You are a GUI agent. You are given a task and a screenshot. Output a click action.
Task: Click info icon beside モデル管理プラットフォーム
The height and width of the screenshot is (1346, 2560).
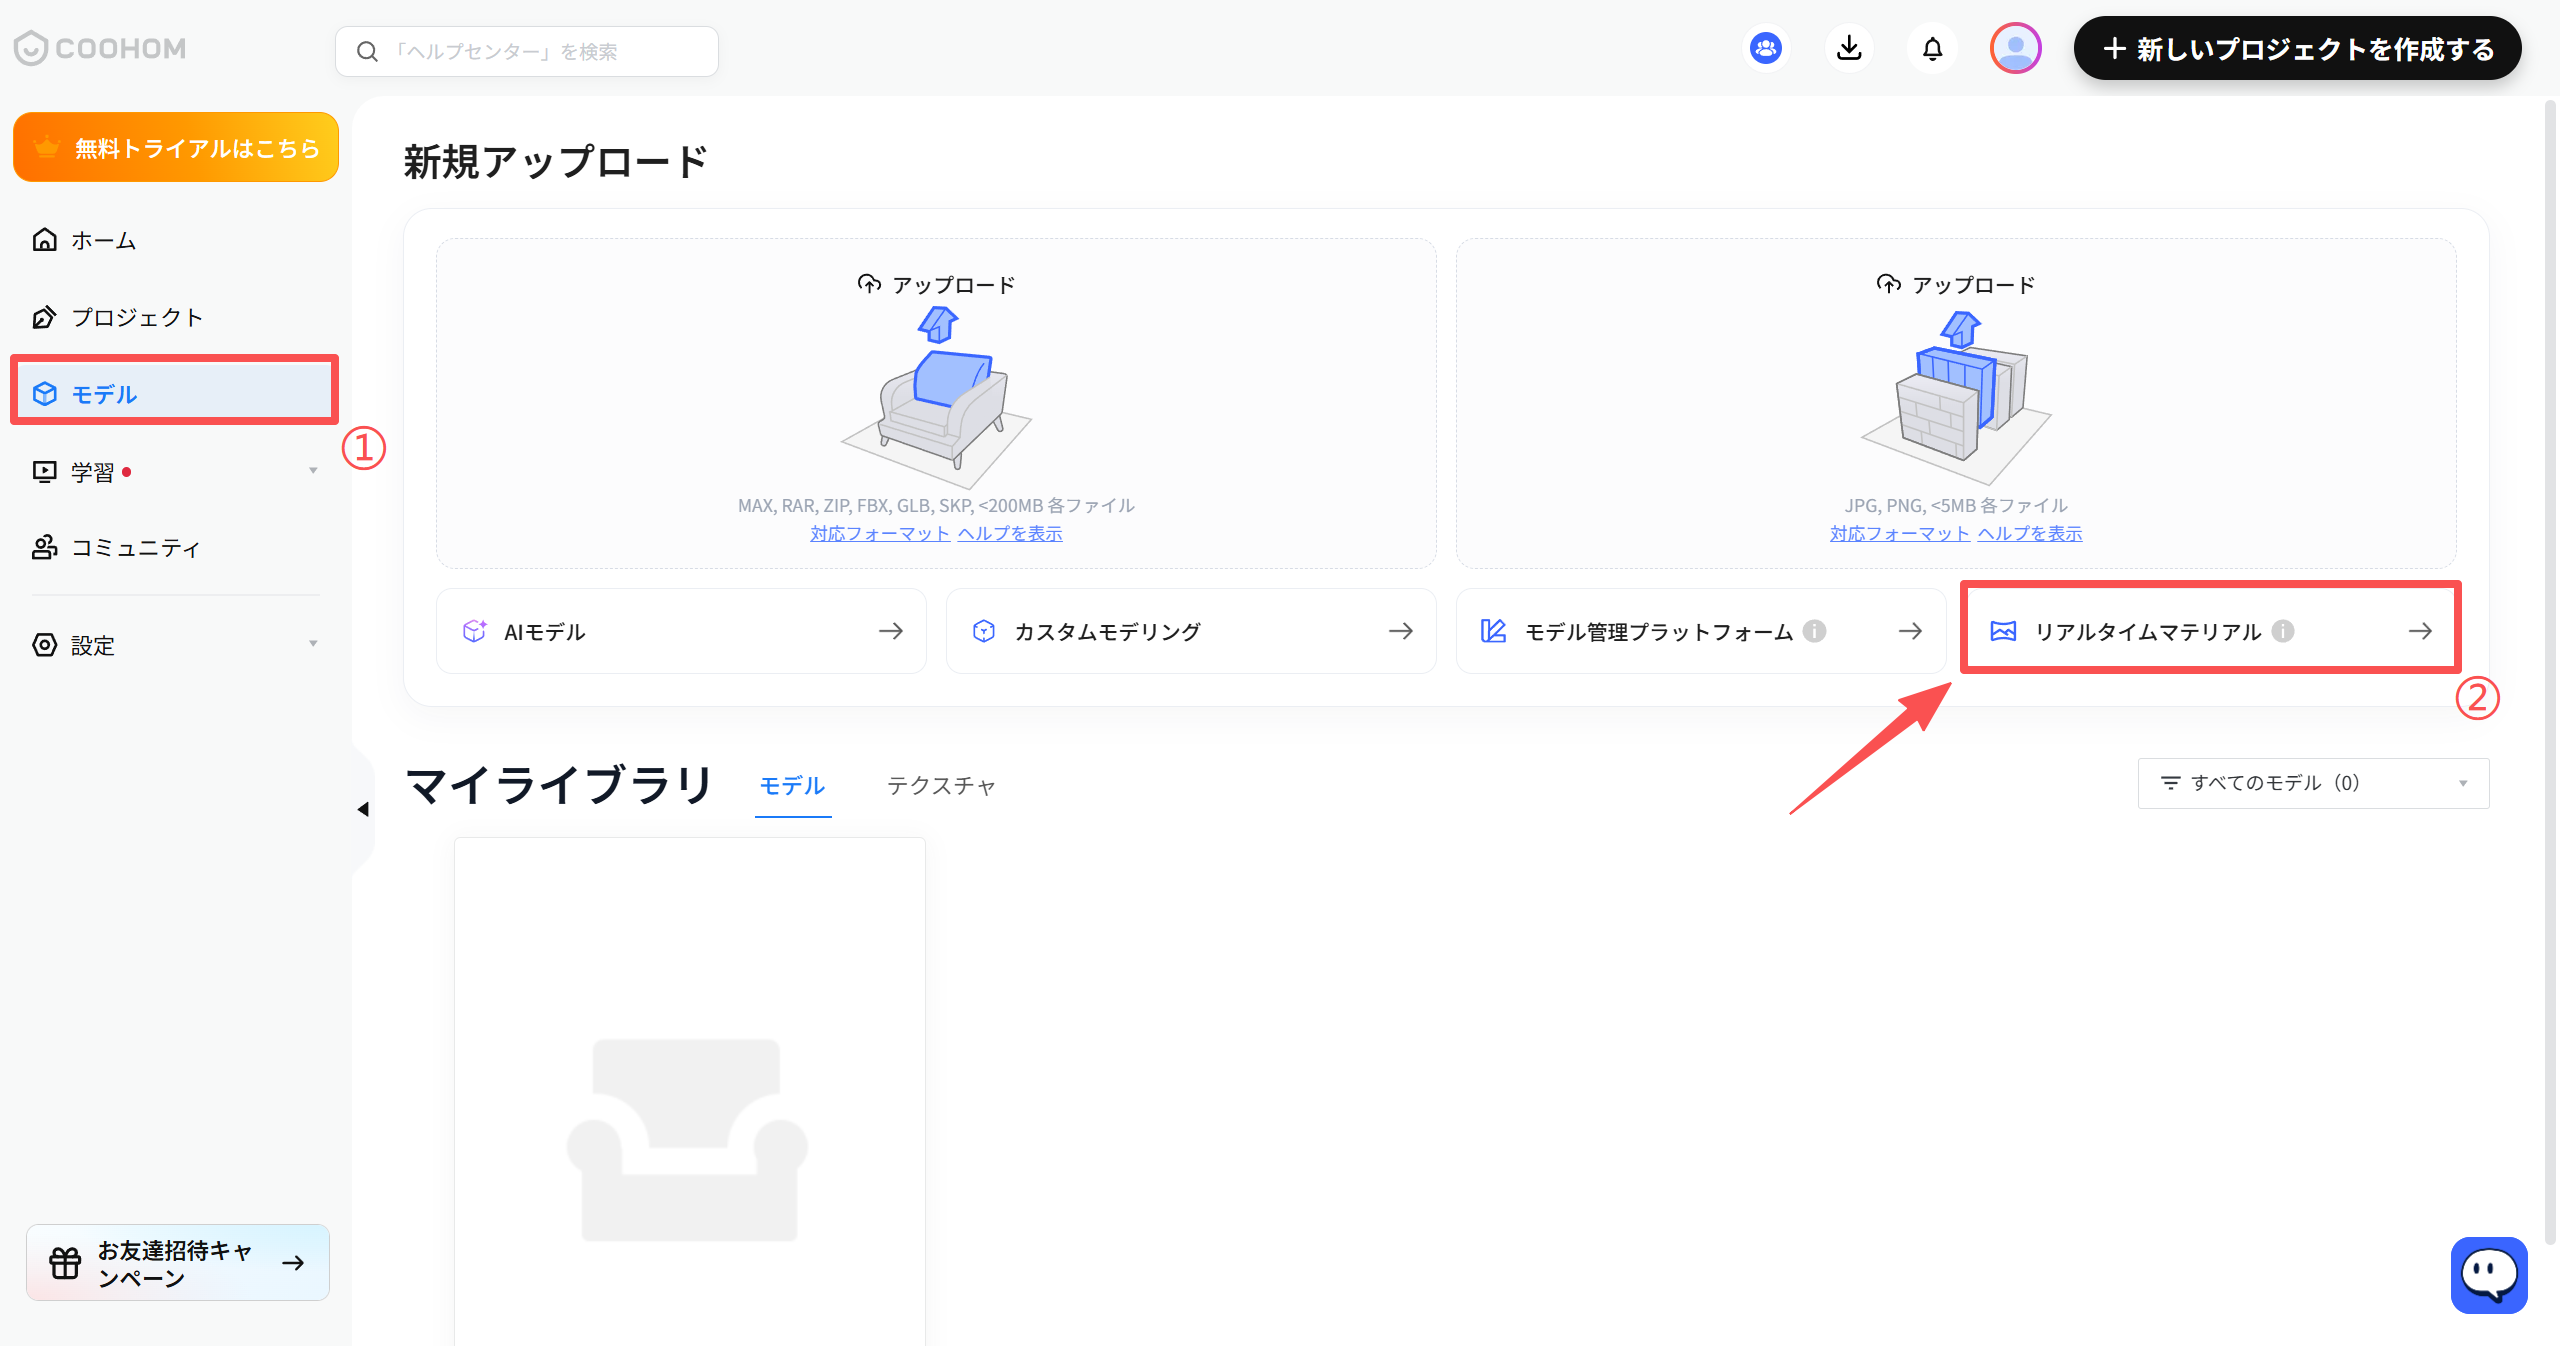pyautogui.click(x=1814, y=631)
